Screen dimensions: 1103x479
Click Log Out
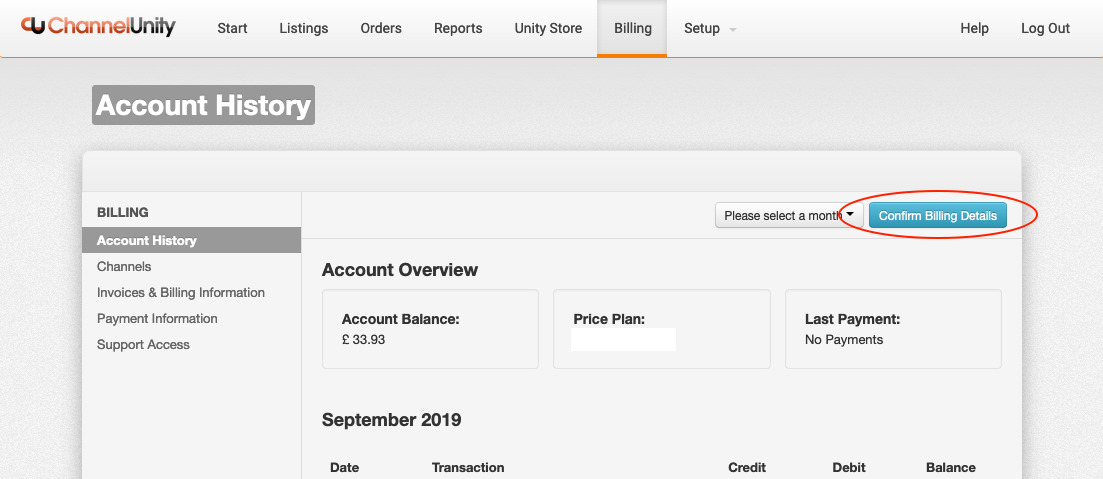point(1045,28)
